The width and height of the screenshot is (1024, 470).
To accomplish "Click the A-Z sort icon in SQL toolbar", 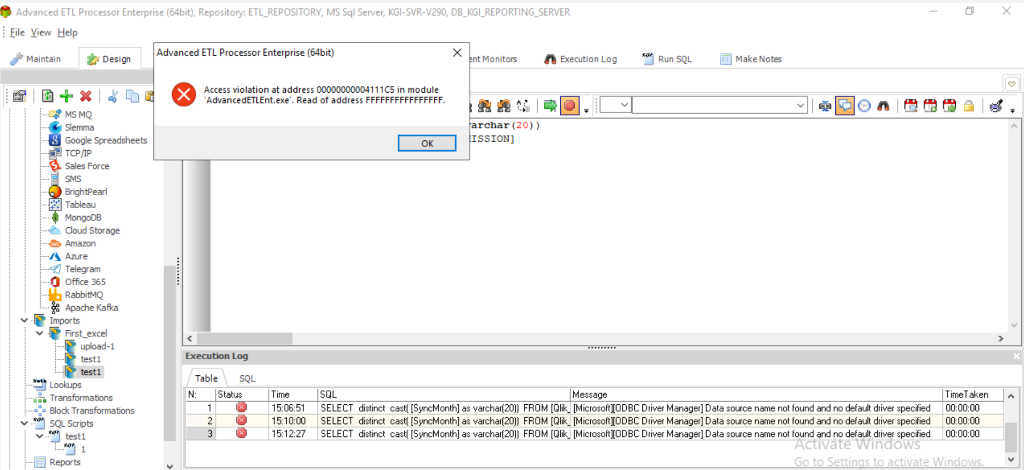I will (523, 106).
